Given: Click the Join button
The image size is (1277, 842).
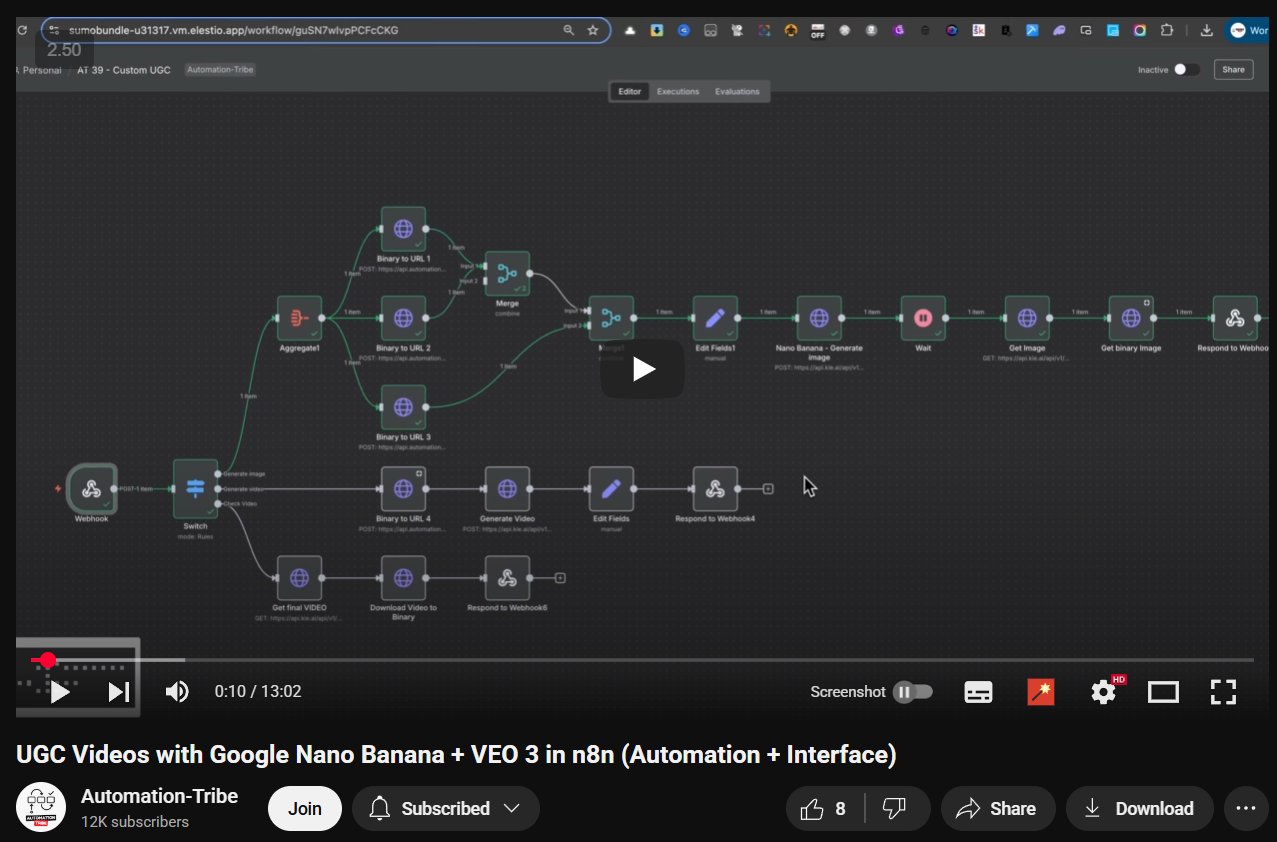Looking at the screenshot, I should [x=305, y=809].
